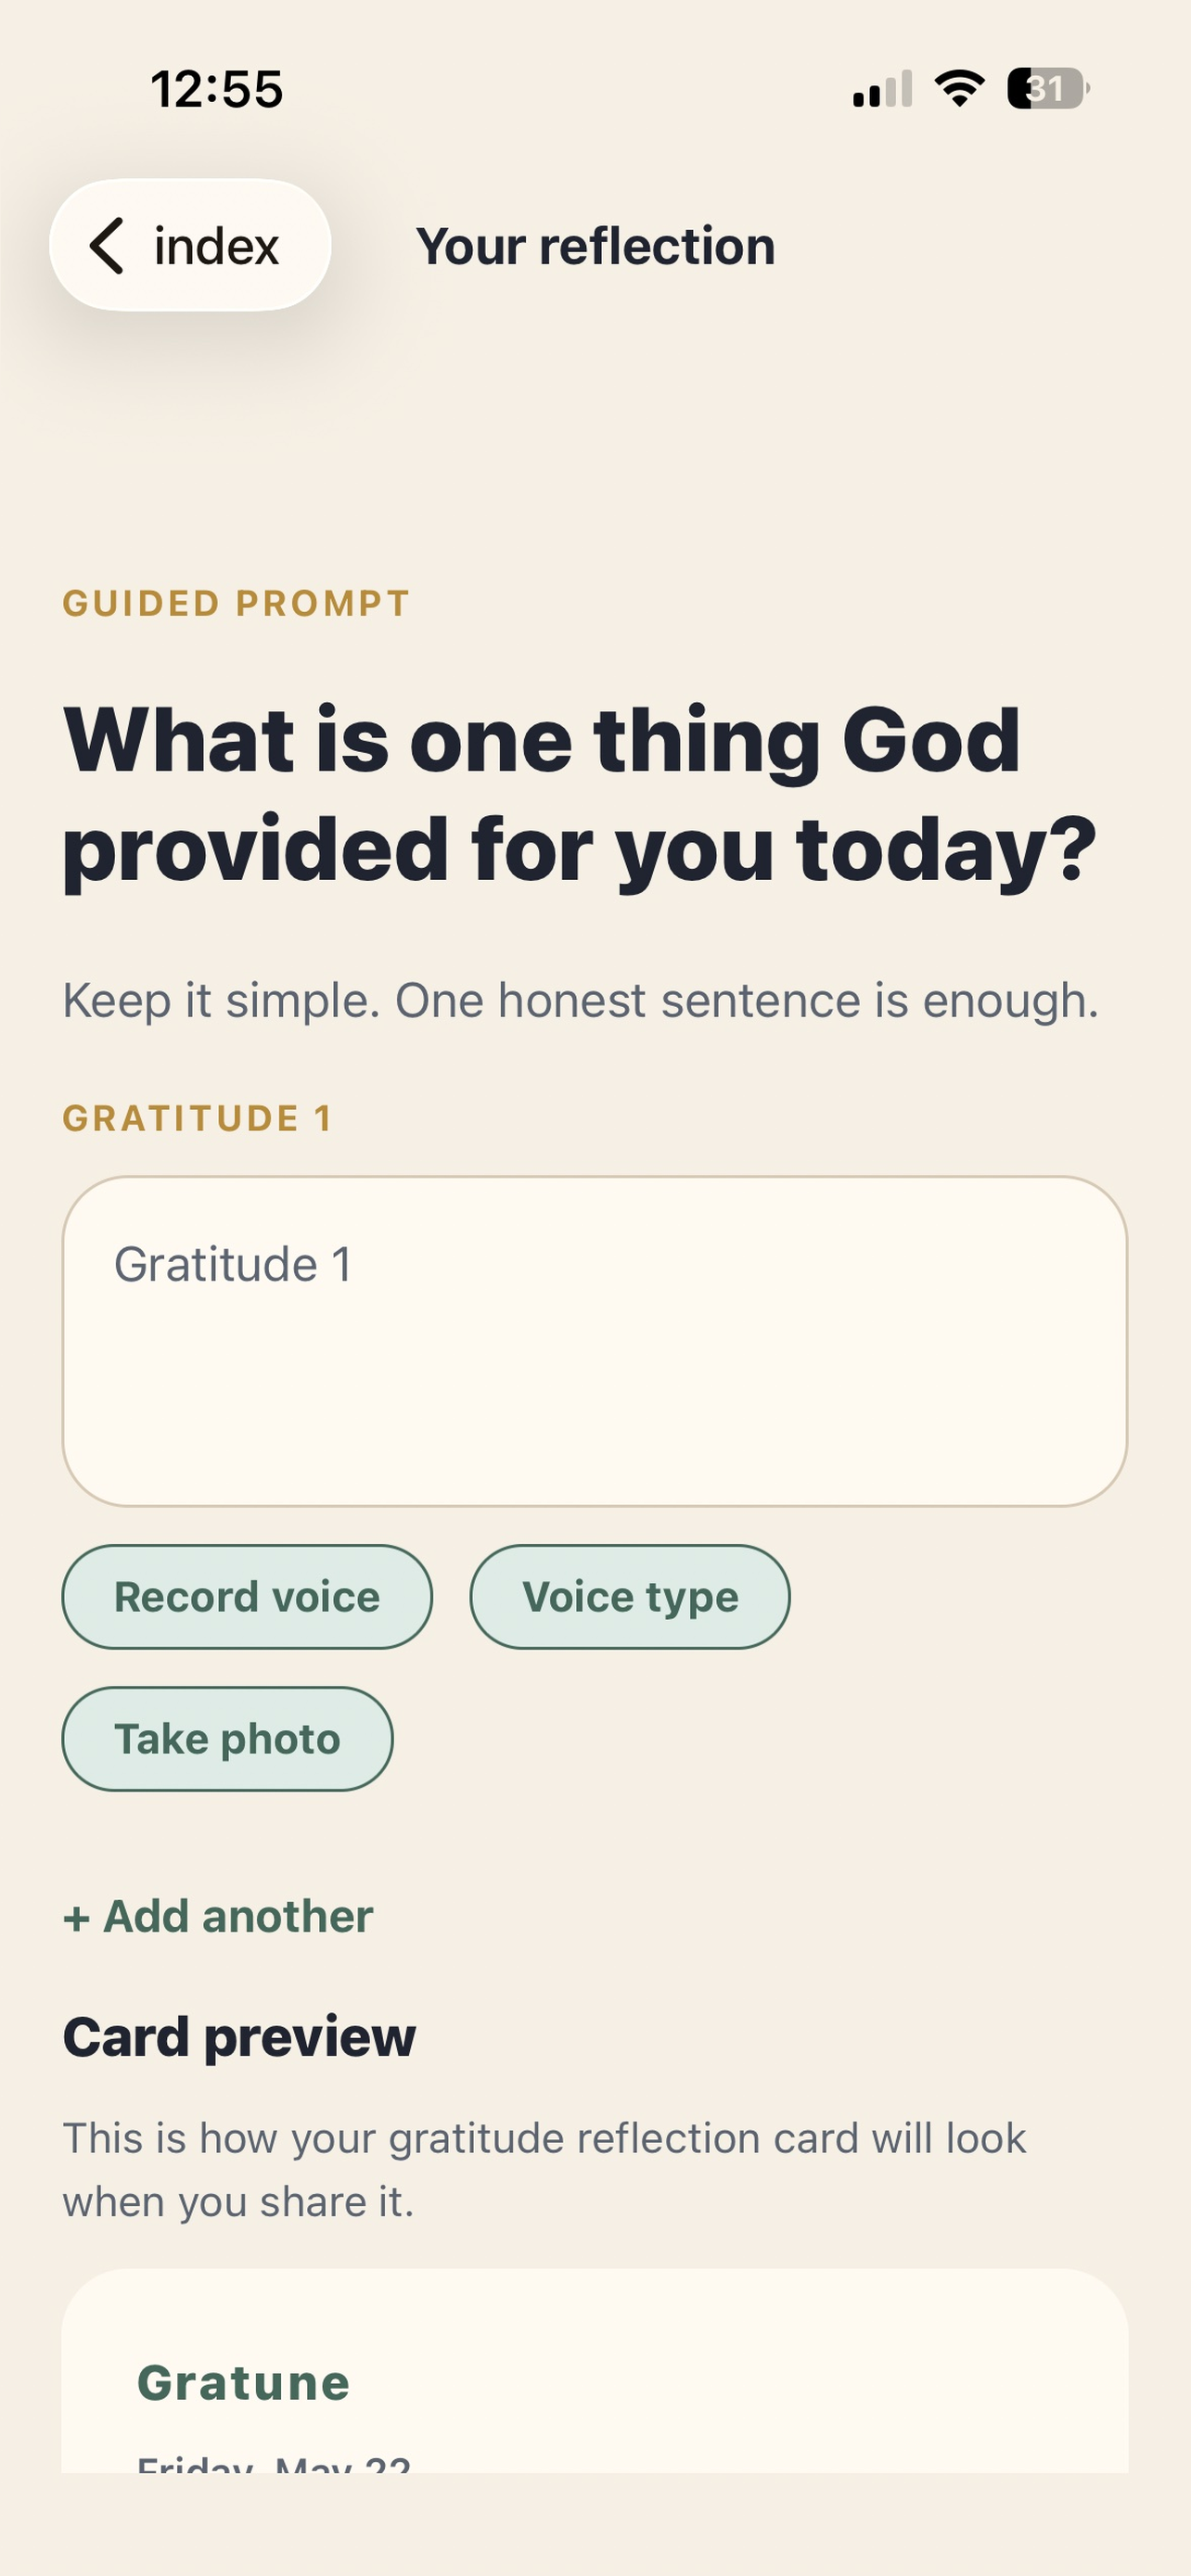Tap the Keep it simple hint text

pyautogui.click(x=581, y=1001)
